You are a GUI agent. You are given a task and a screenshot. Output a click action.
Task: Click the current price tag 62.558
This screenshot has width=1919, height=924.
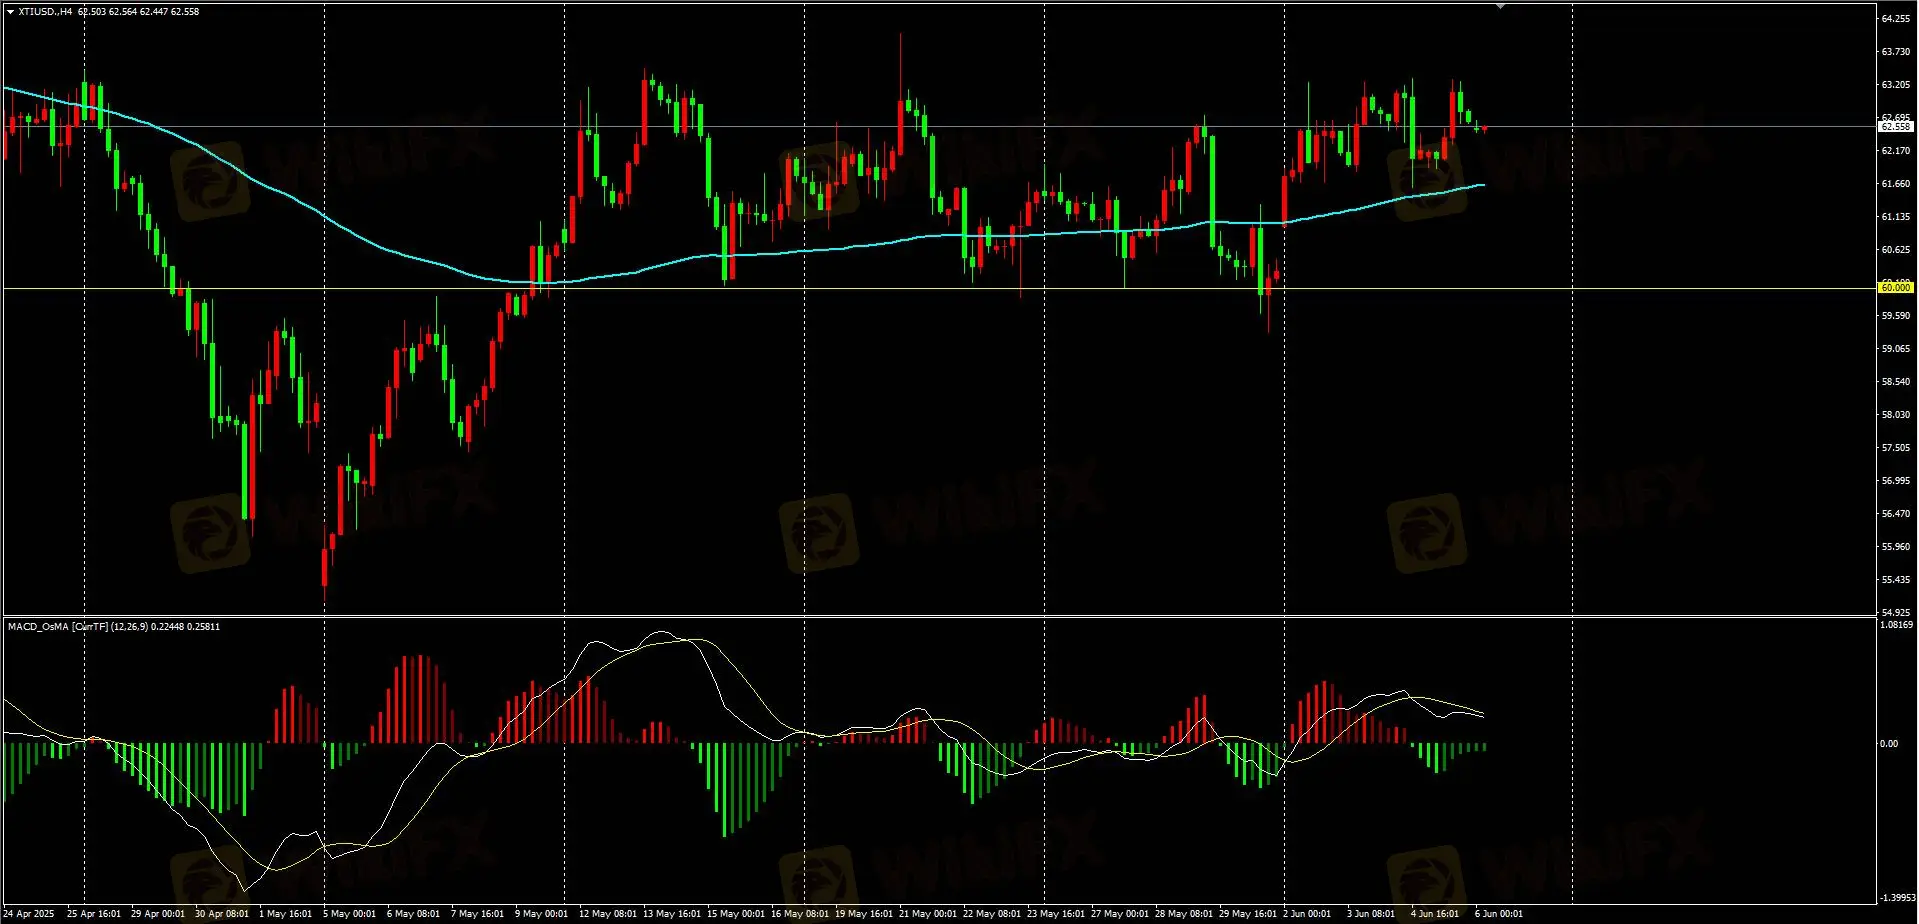tap(1896, 127)
